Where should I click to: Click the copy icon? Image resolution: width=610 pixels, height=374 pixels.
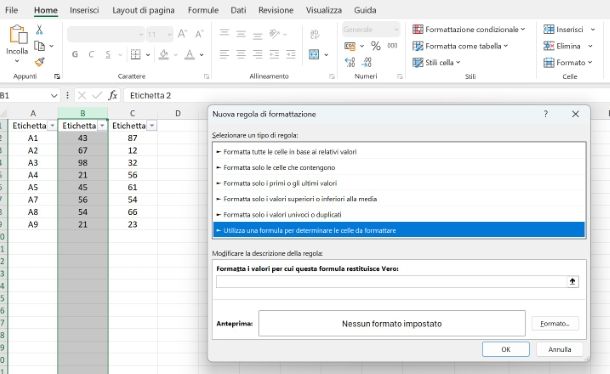[39, 46]
